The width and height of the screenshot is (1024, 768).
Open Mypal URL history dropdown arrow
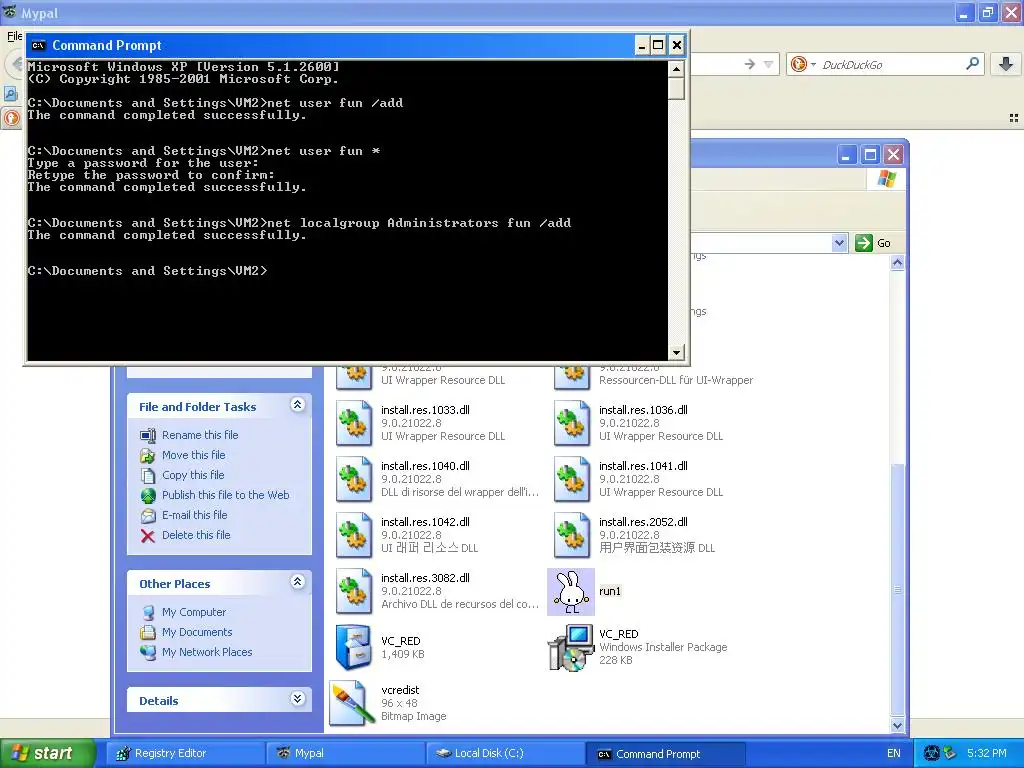click(x=769, y=64)
